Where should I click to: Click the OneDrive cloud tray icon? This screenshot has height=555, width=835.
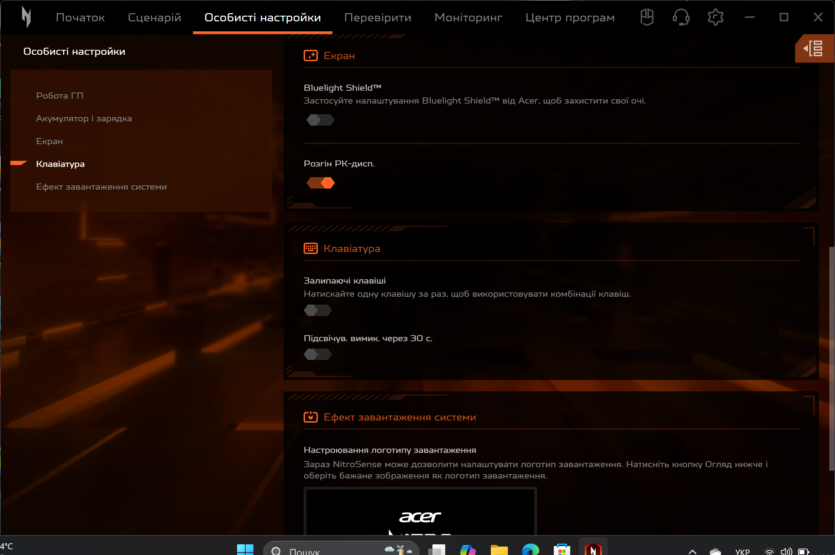715,551
